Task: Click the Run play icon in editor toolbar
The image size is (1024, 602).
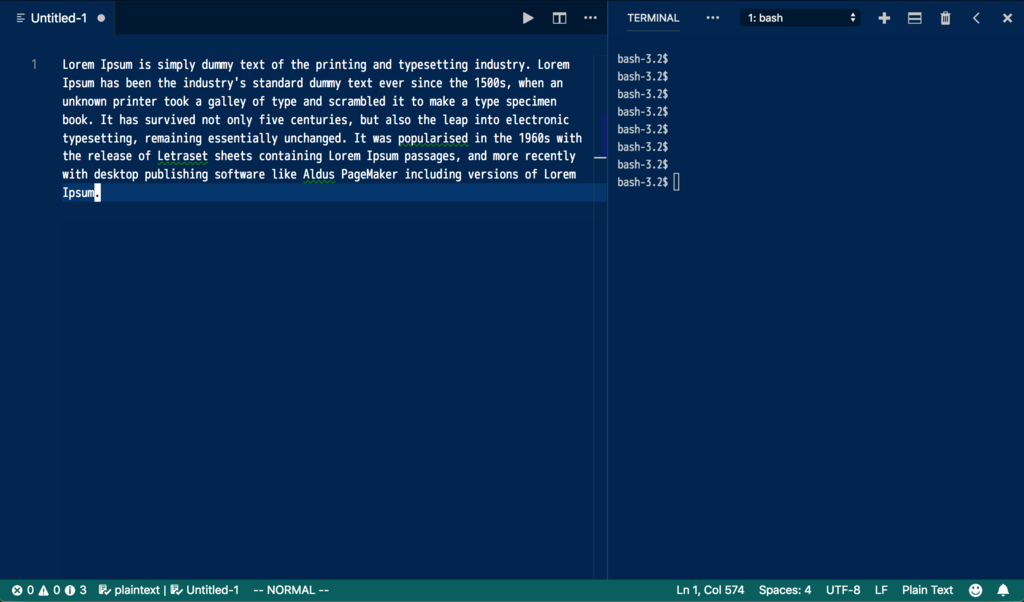Action: click(x=528, y=18)
